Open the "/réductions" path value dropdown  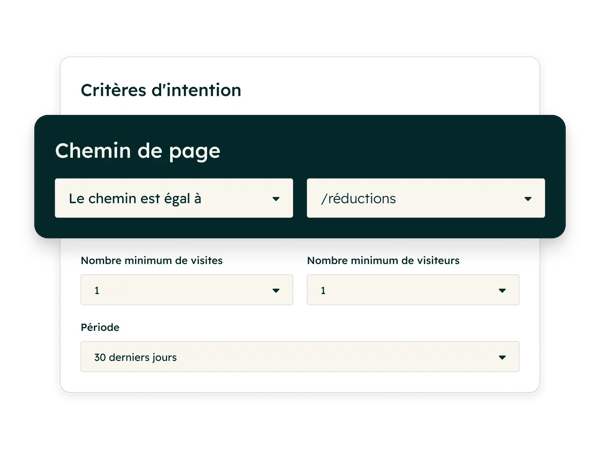coord(425,198)
